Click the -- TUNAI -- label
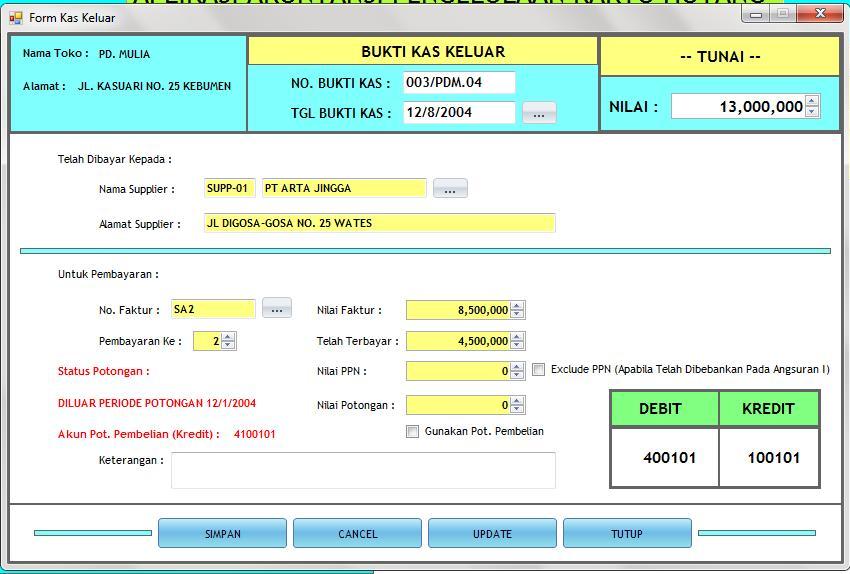 tap(720, 56)
